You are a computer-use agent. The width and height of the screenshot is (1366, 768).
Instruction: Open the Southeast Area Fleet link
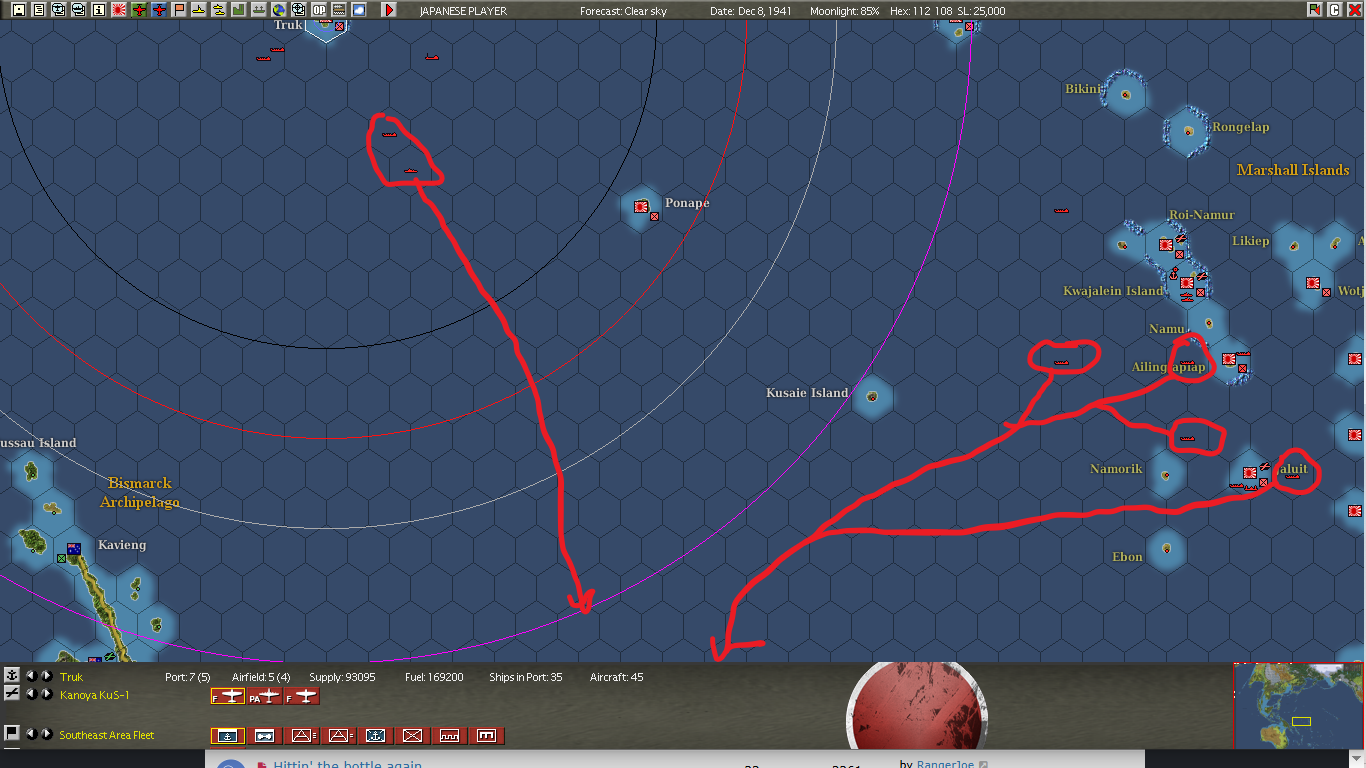107,735
